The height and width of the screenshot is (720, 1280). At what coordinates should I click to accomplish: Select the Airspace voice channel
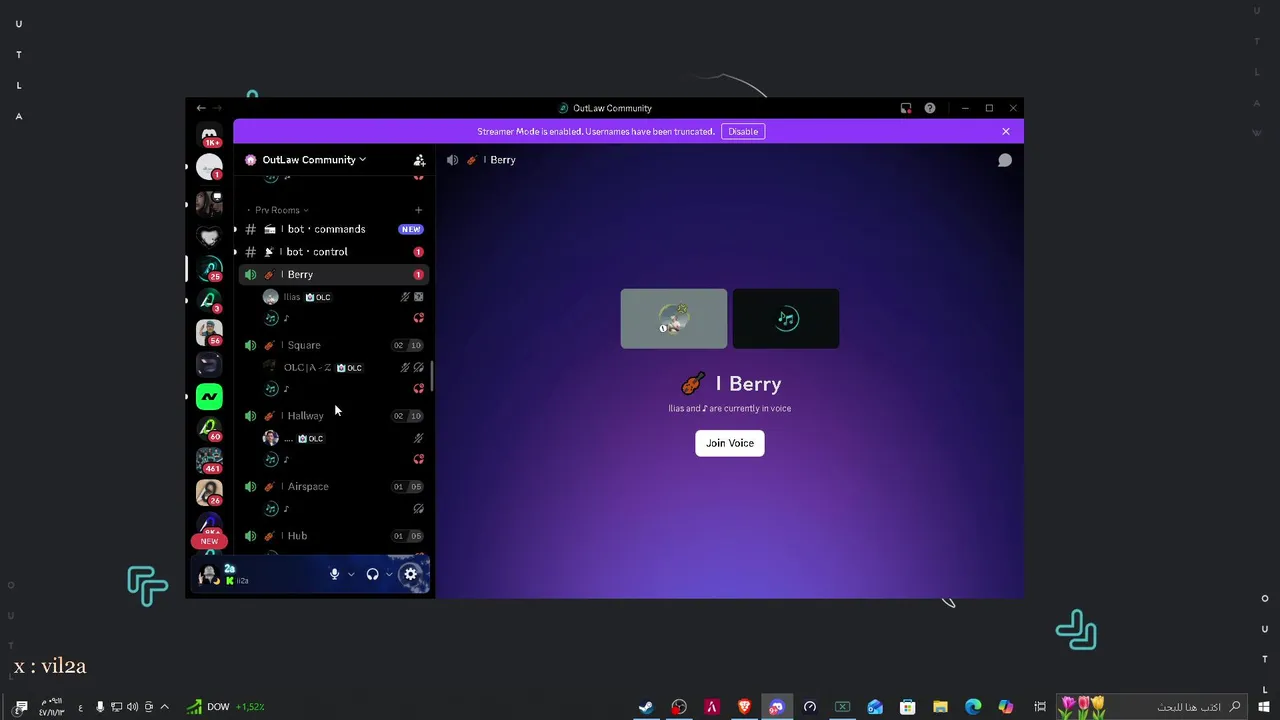click(334, 487)
